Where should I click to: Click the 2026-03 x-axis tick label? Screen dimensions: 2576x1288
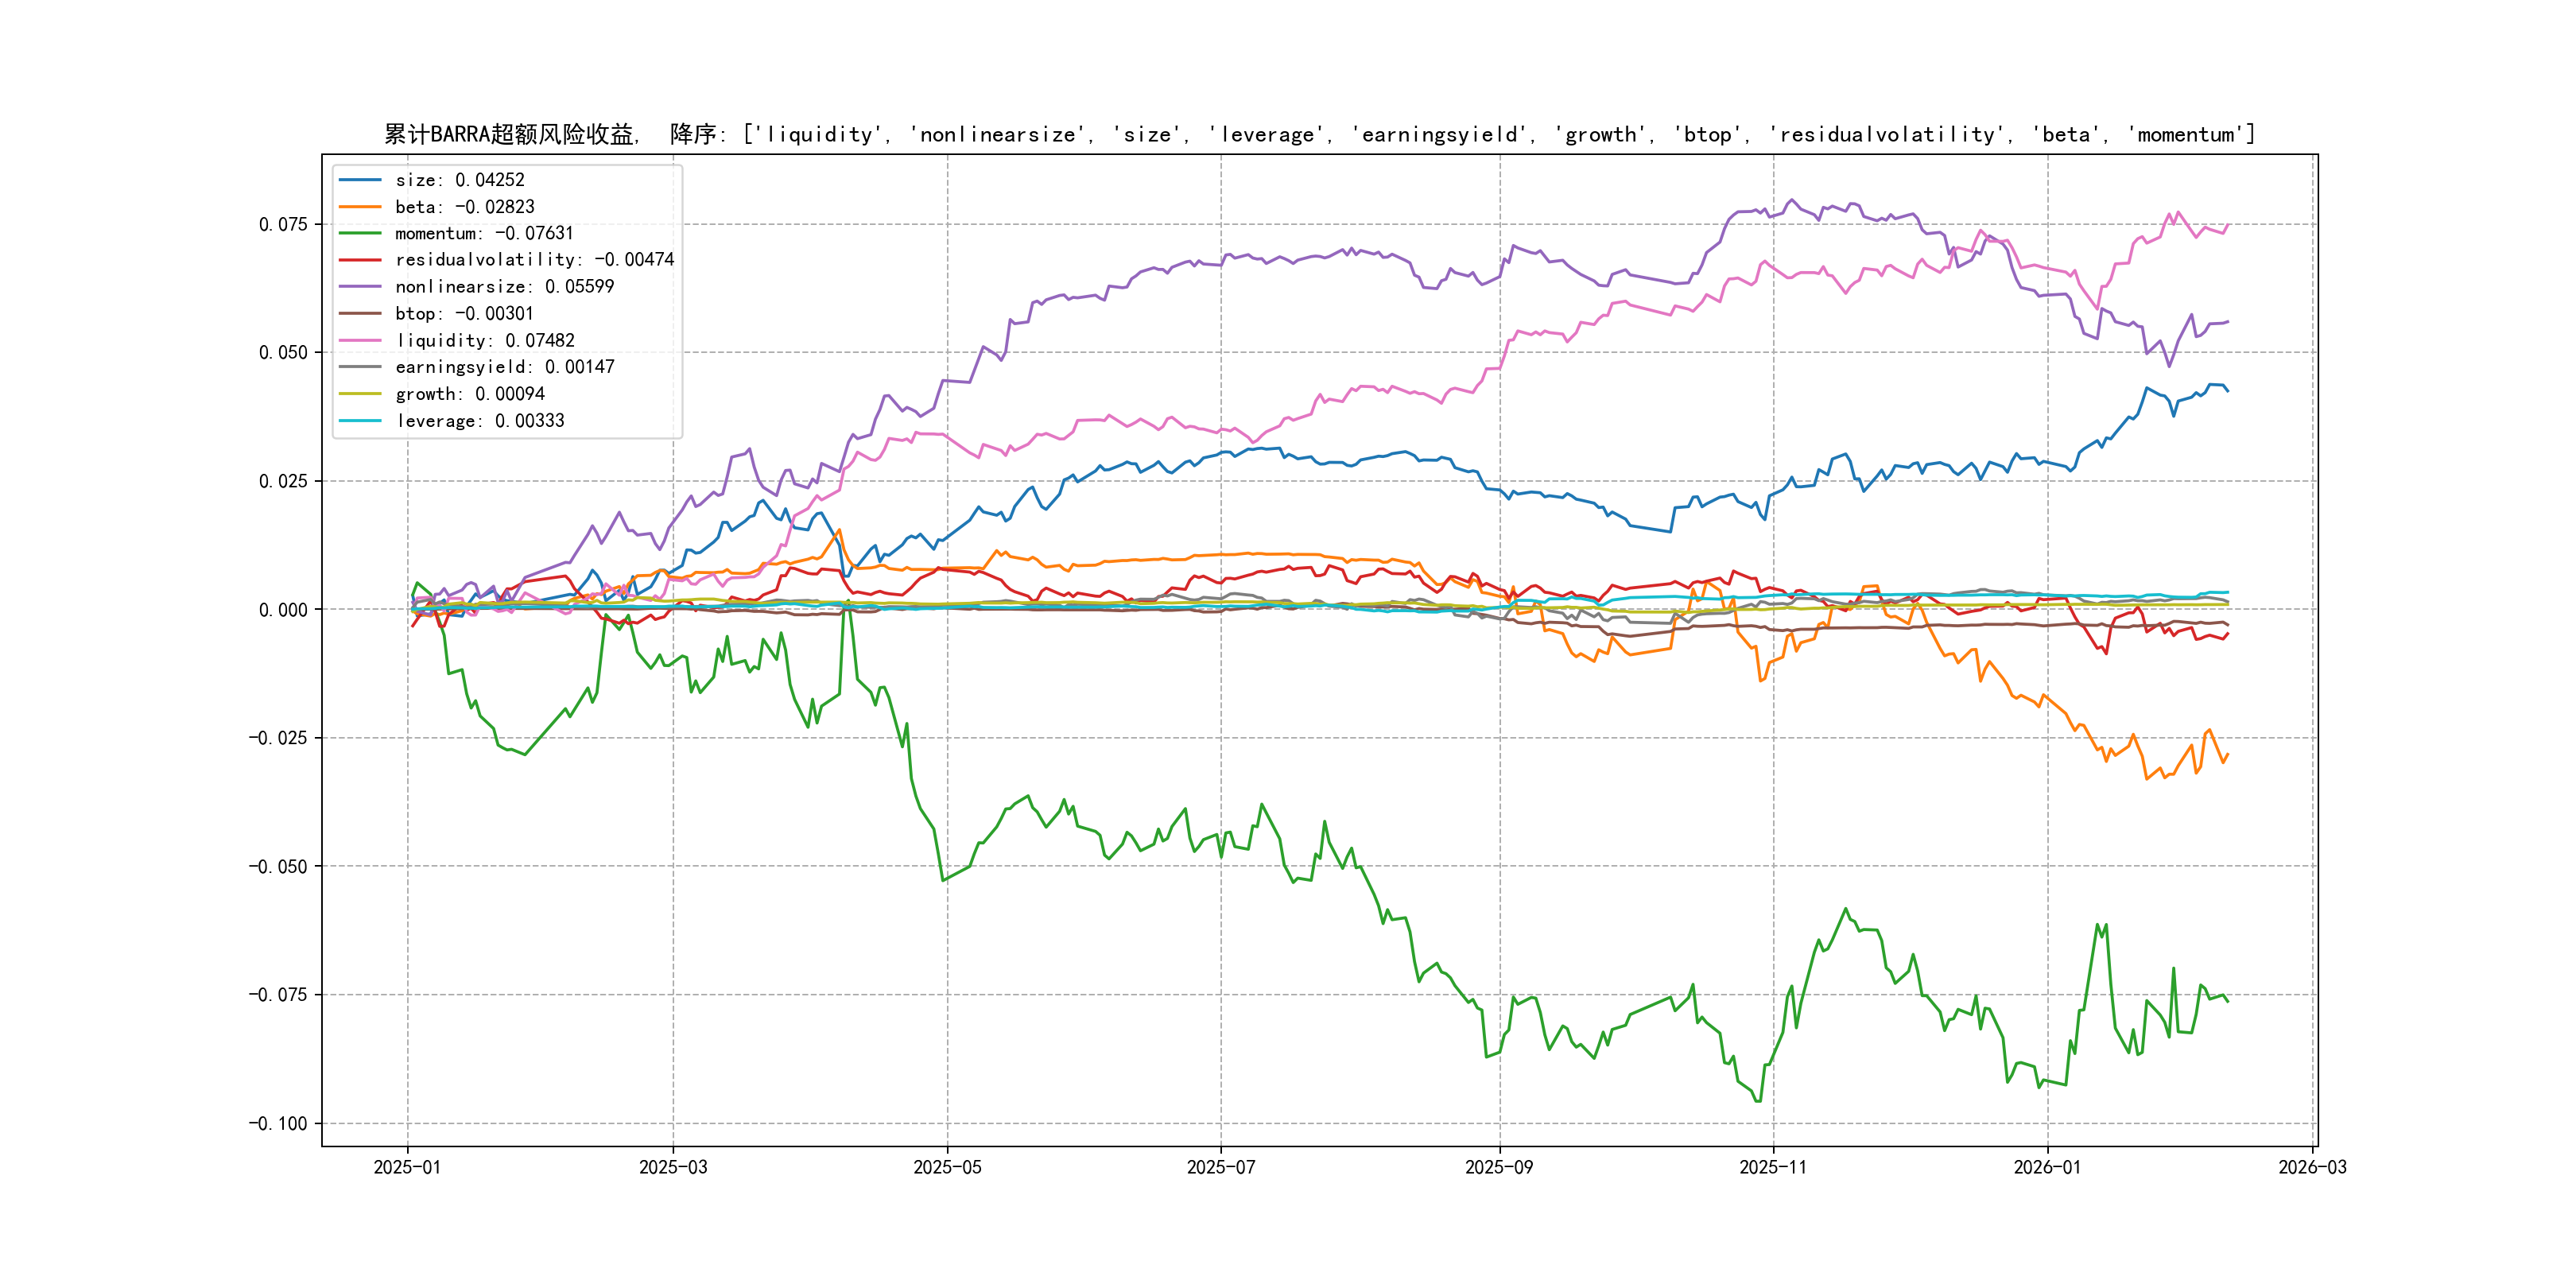click(2312, 1167)
